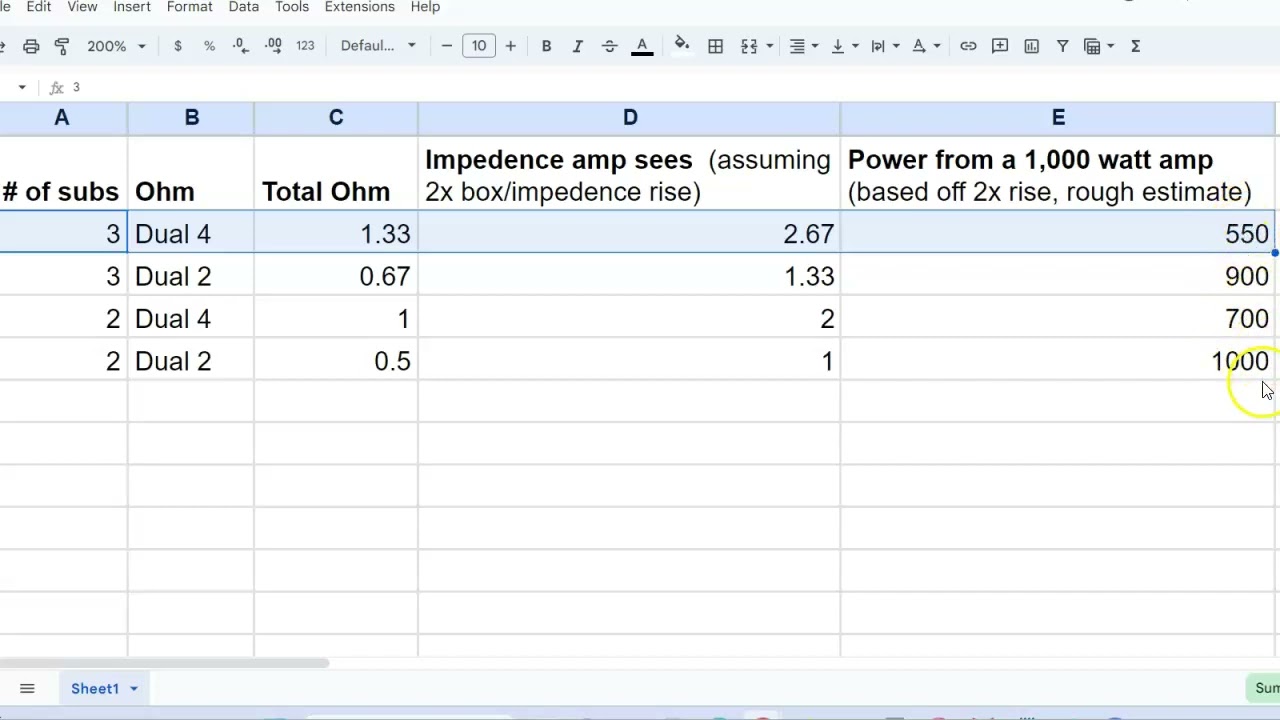The width and height of the screenshot is (1280, 720).
Task: Open the text color picker
Action: click(x=642, y=46)
